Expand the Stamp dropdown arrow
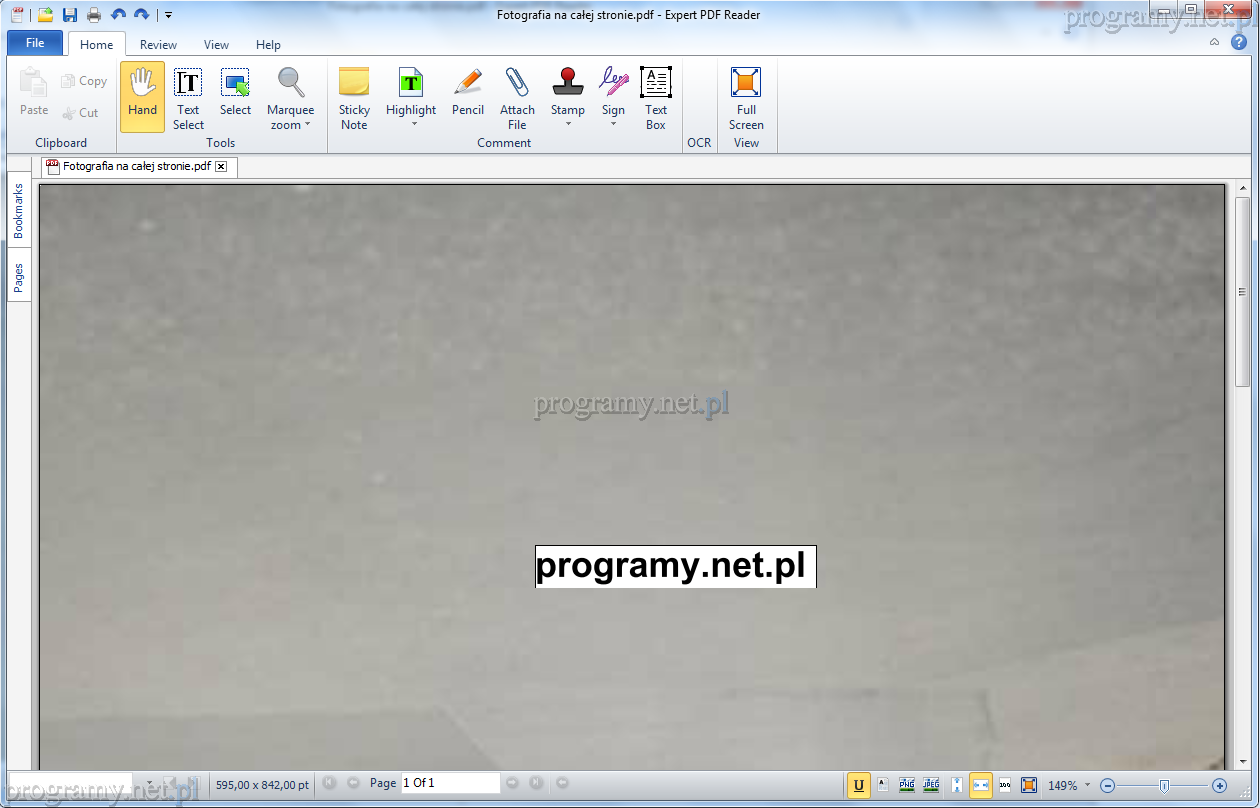The width and height of the screenshot is (1260, 808). click(x=568, y=125)
